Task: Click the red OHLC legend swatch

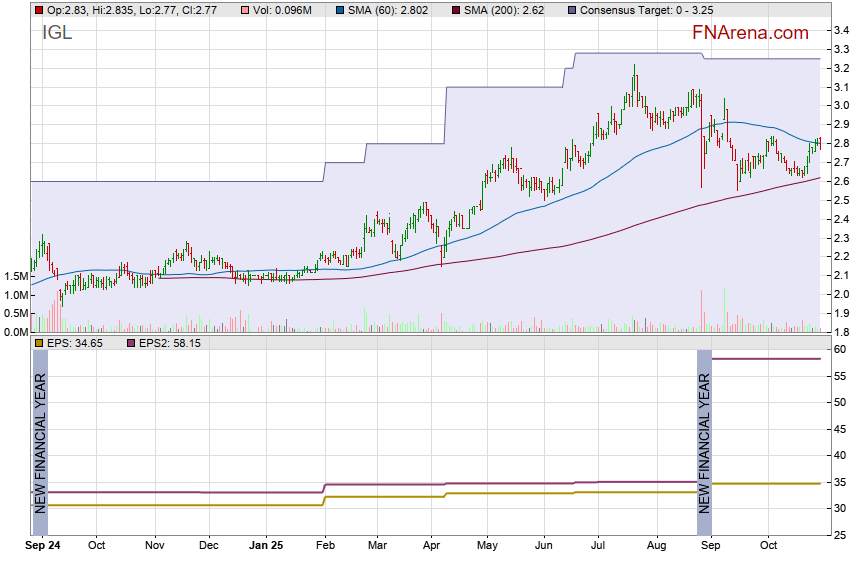Action: [x=39, y=10]
